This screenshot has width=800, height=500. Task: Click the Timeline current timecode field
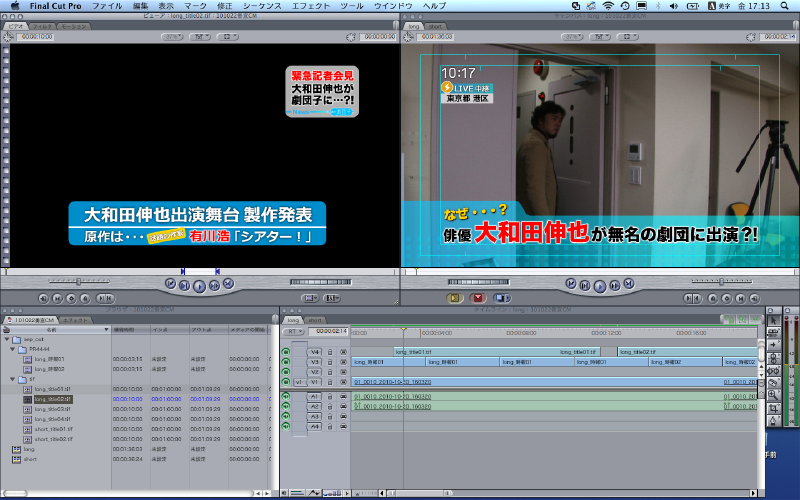click(330, 330)
